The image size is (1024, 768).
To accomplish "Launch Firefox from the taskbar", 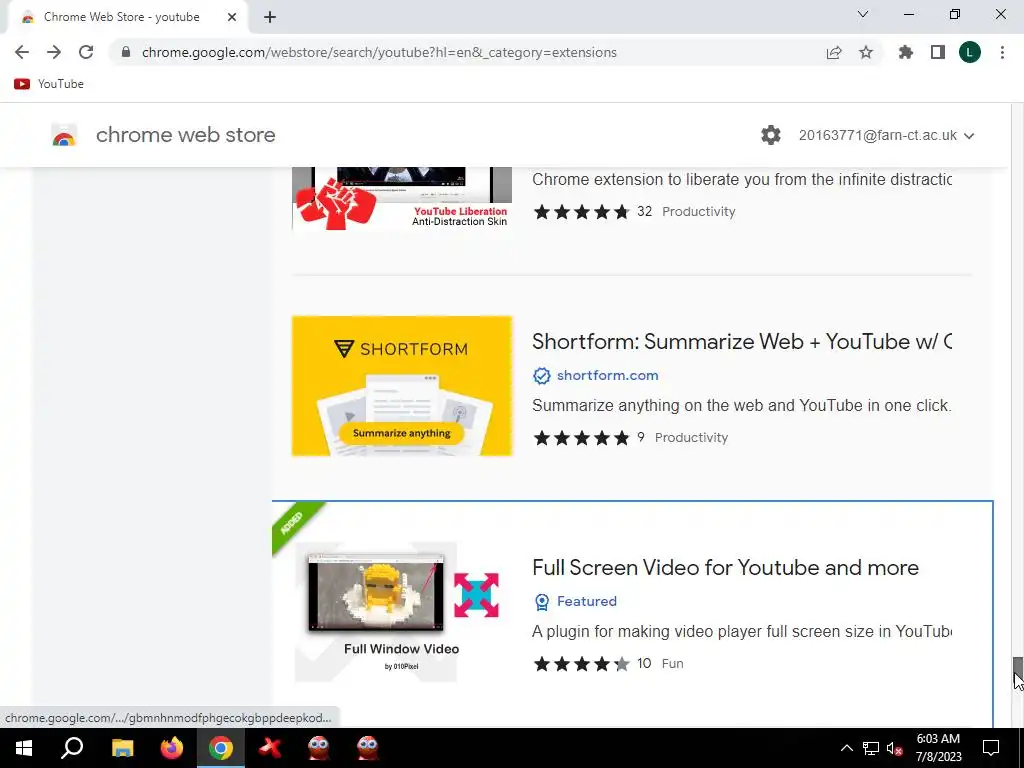I will (x=172, y=748).
